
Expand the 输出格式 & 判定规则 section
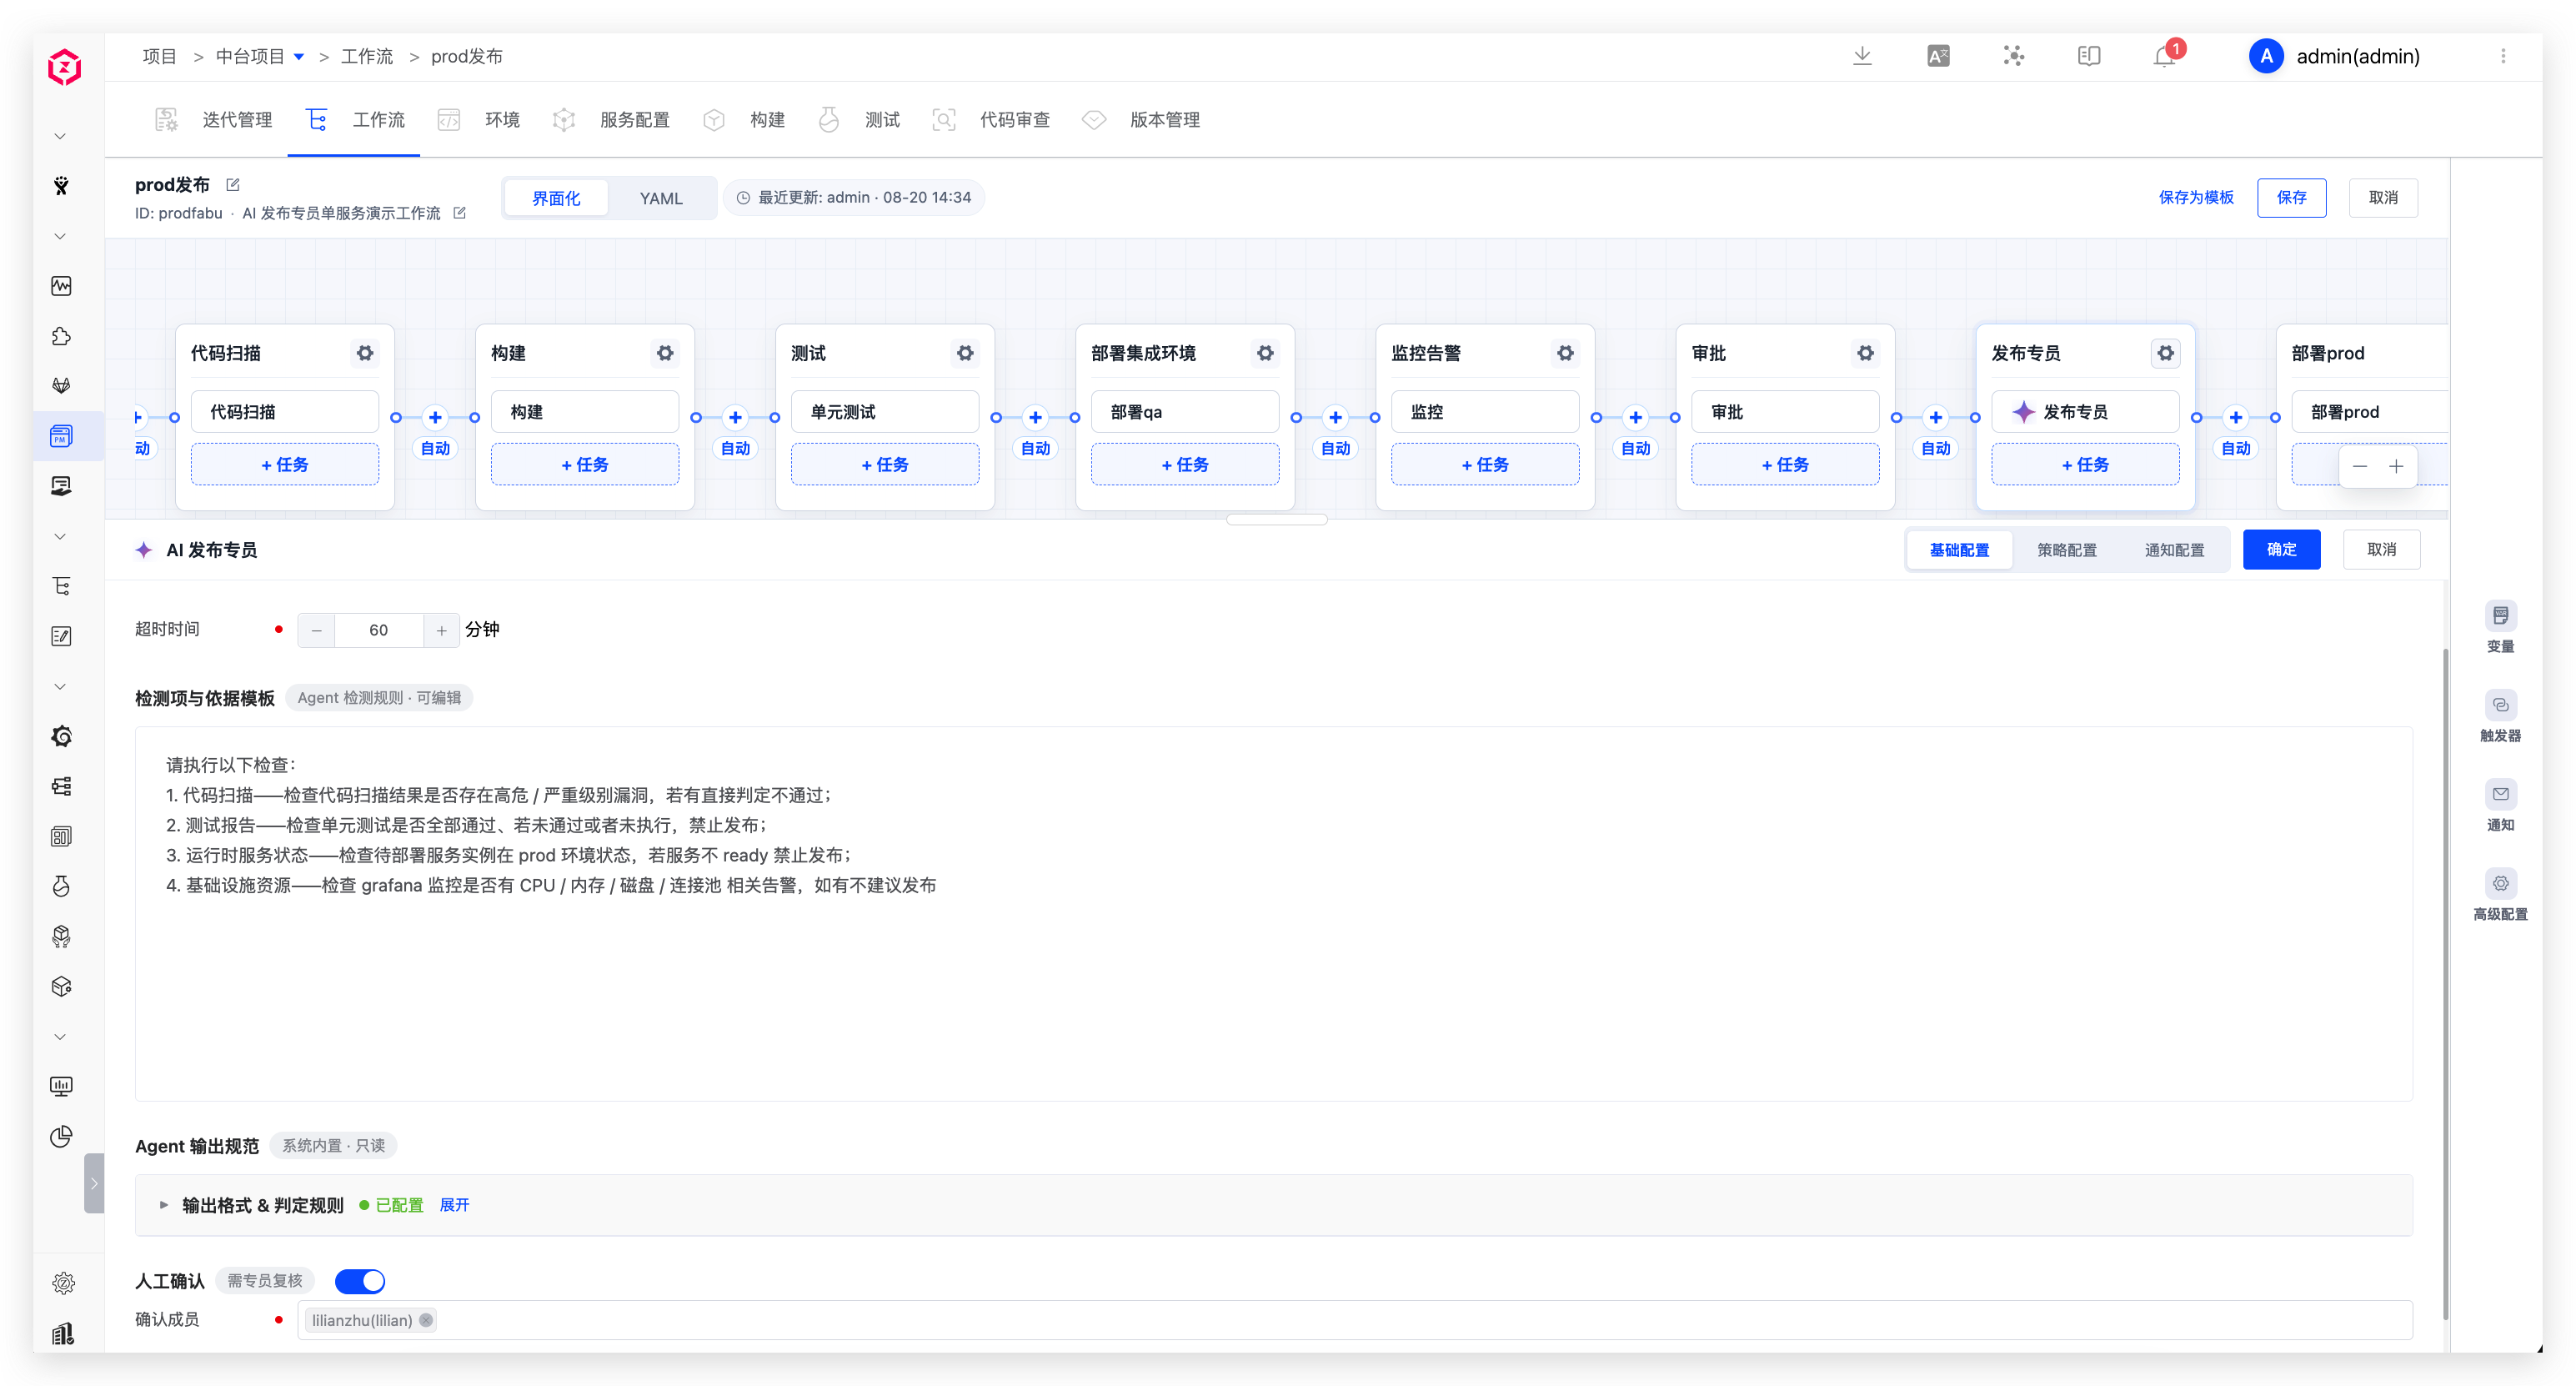454,1205
